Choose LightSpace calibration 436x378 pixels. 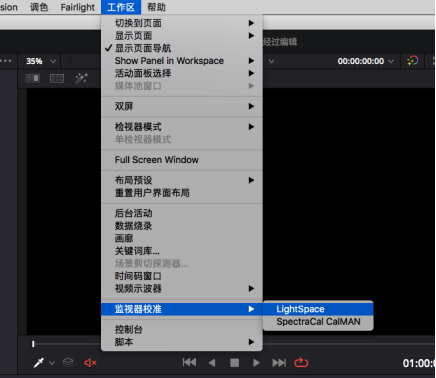coord(318,309)
